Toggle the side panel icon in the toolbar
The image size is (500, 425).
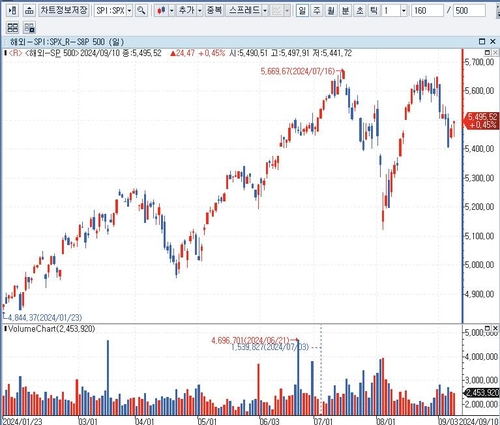(x=12, y=11)
